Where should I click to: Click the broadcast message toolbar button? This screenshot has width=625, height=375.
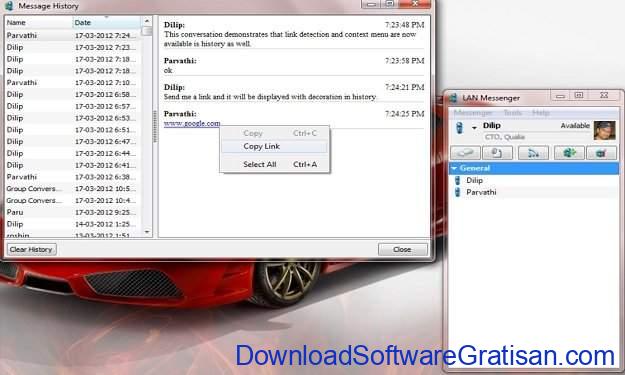[x=533, y=153]
